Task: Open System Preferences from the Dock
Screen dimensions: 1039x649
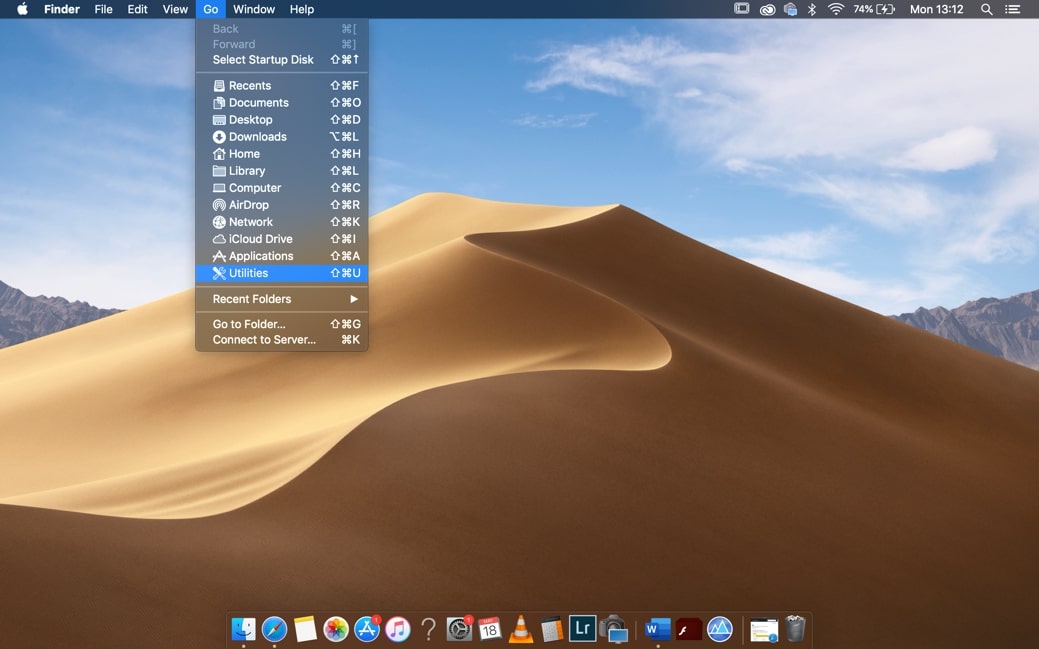Action: 458,628
